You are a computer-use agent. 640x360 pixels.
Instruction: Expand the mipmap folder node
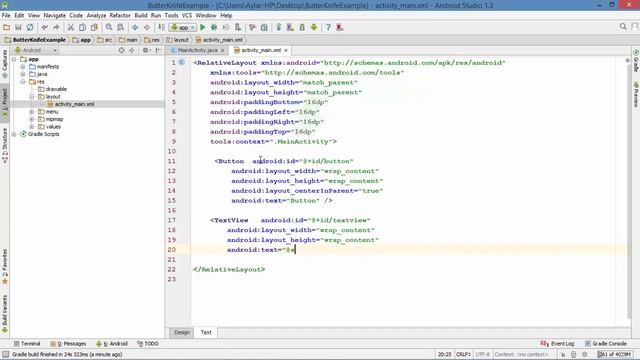click(32, 119)
